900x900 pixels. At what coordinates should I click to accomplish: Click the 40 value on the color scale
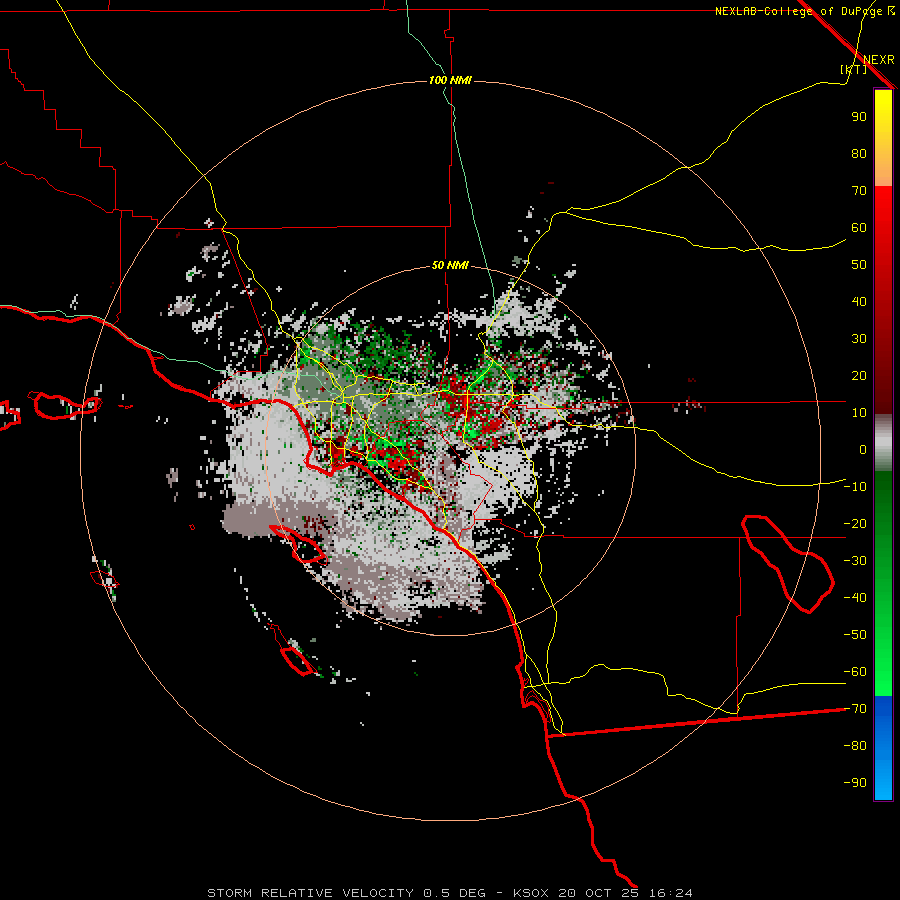(859, 301)
